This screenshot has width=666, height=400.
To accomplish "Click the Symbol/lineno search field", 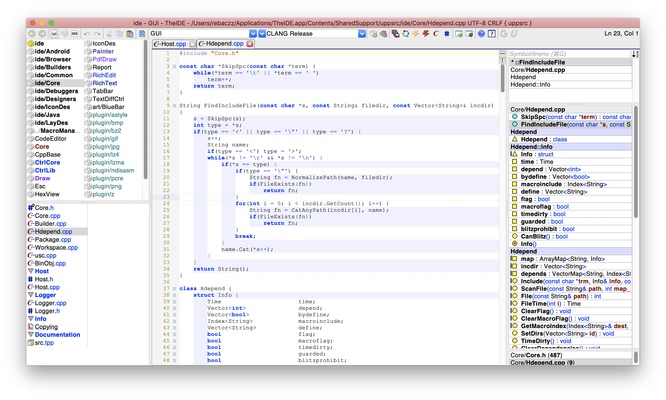I will point(570,54).
